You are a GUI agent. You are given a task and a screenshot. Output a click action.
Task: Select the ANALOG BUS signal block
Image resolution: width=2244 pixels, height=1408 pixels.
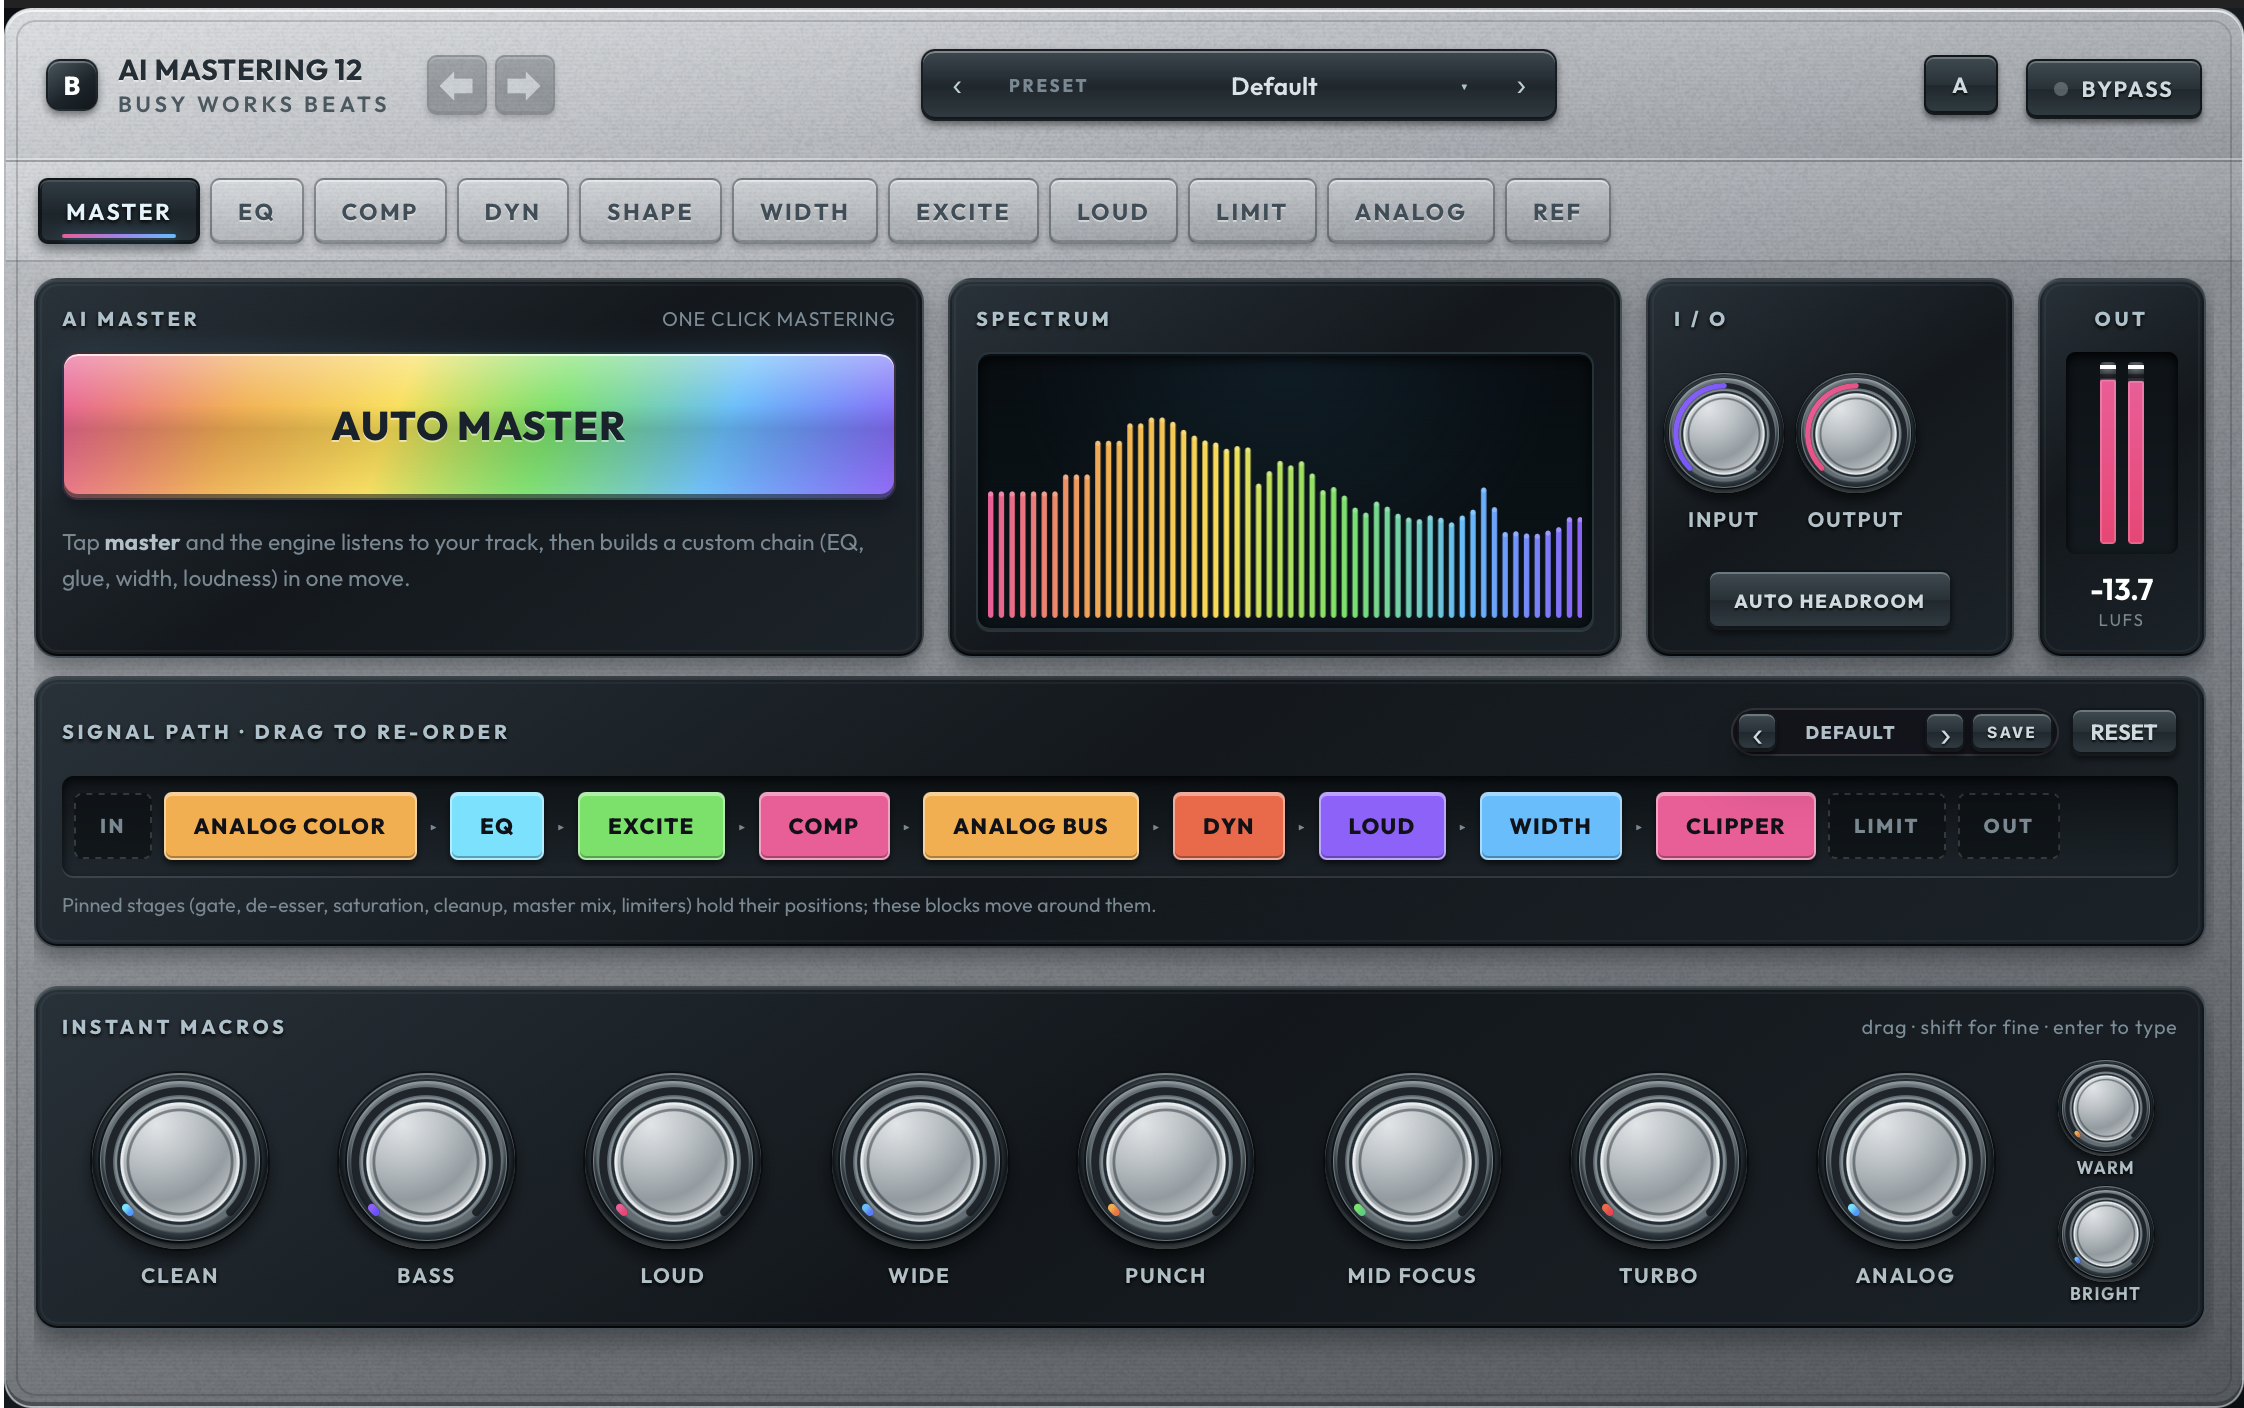coord(1030,826)
